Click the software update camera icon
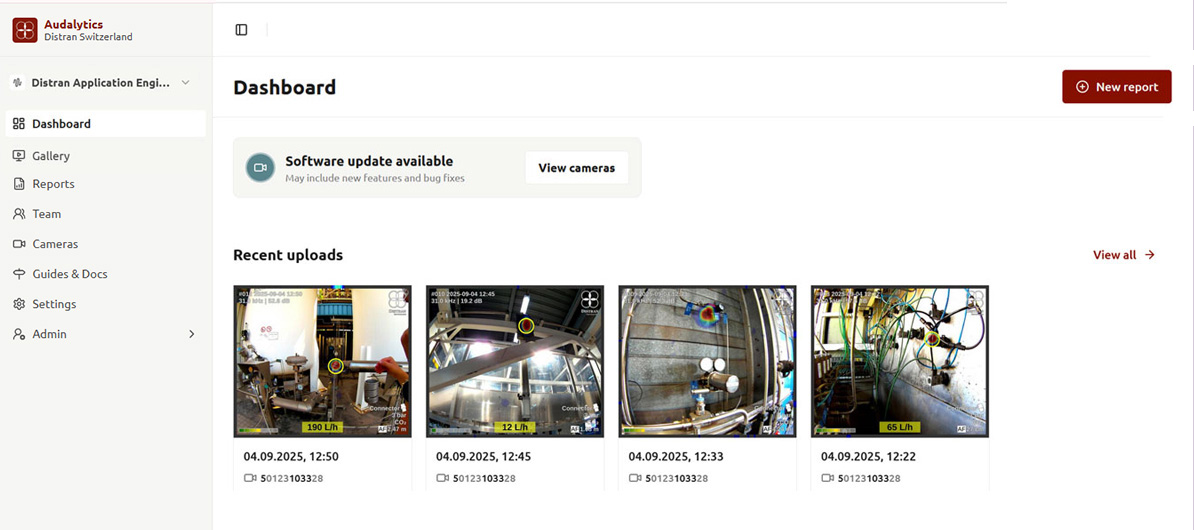This screenshot has width=1194, height=530. click(x=260, y=168)
